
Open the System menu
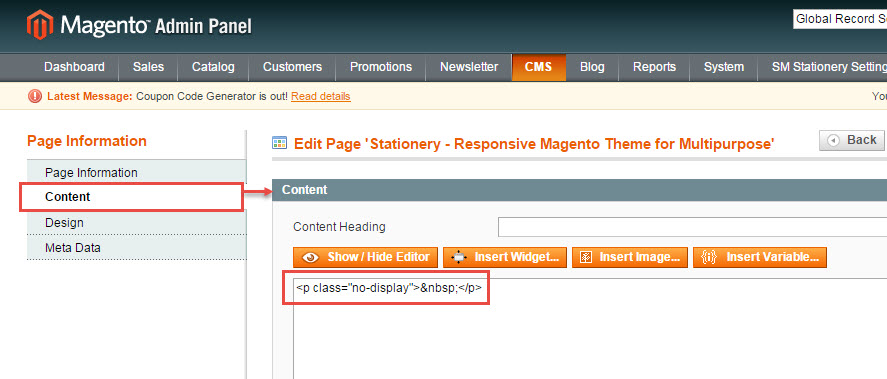tap(724, 67)
